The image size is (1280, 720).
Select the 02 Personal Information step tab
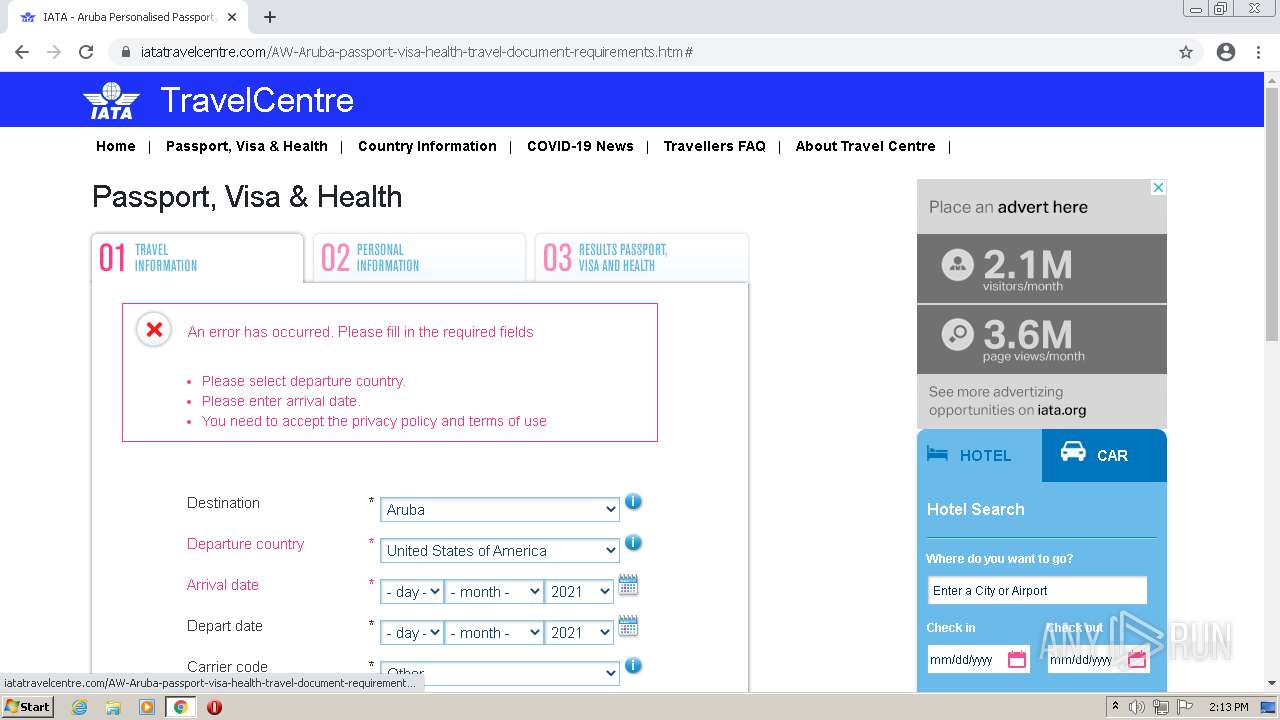click(419, 258)
